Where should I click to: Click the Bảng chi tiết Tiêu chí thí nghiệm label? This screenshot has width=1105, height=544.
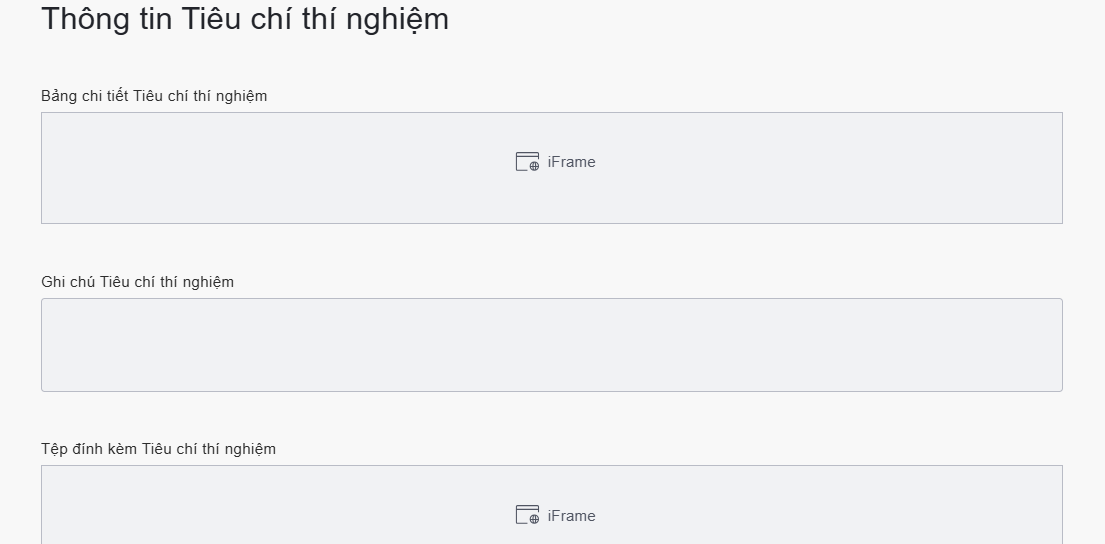tap(154, 96)
